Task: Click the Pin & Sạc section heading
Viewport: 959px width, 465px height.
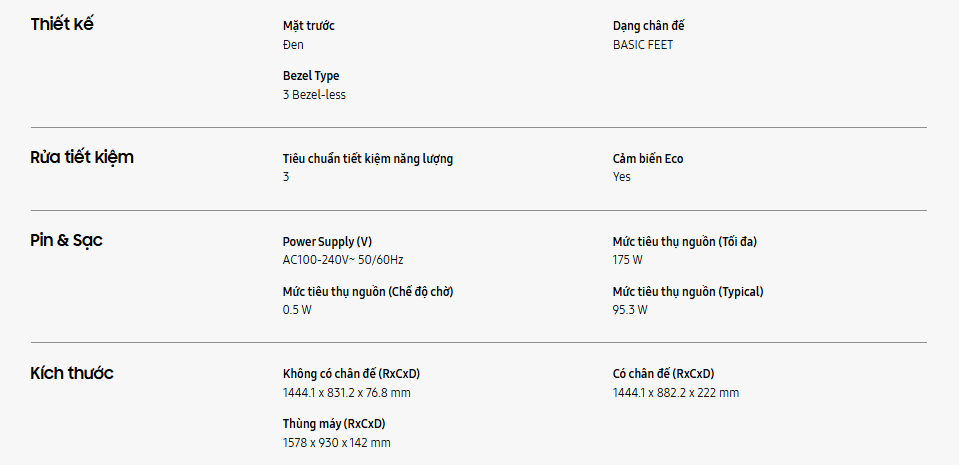Action: (x=67, y=240)
